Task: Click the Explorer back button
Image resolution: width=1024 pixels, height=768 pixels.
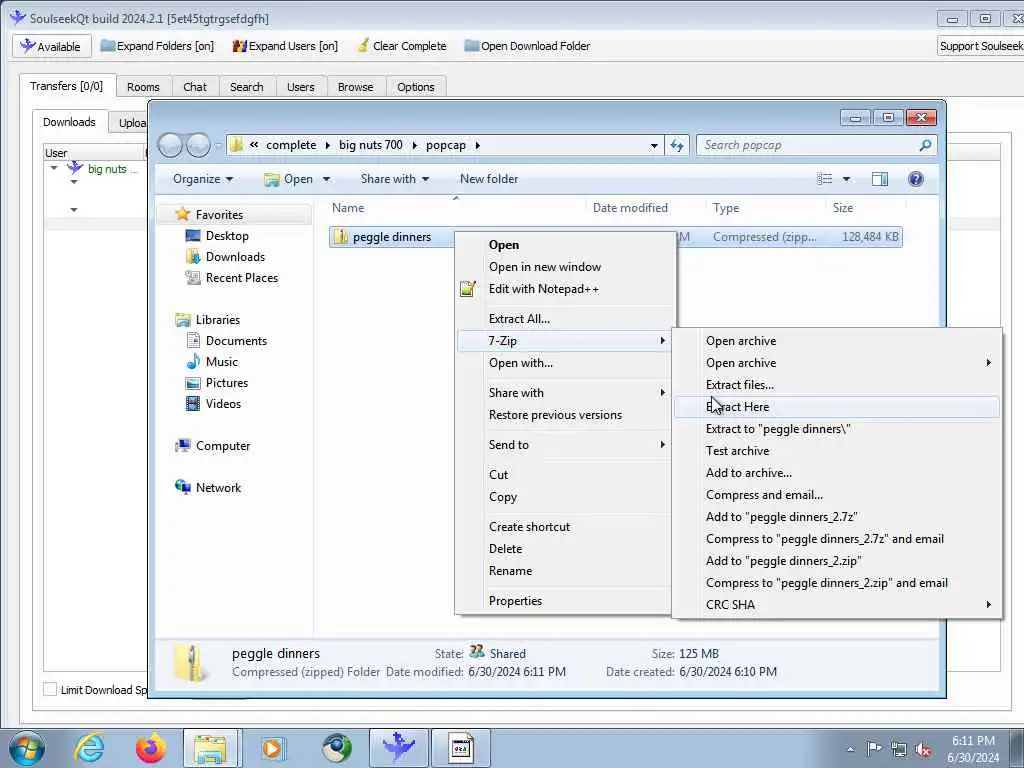Action: (171, 145)
